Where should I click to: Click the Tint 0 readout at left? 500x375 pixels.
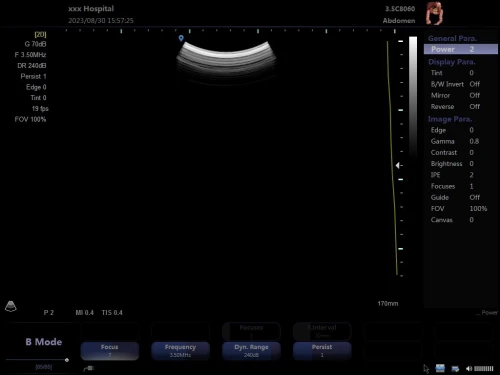pyautogui.click(x=38, y=98)
